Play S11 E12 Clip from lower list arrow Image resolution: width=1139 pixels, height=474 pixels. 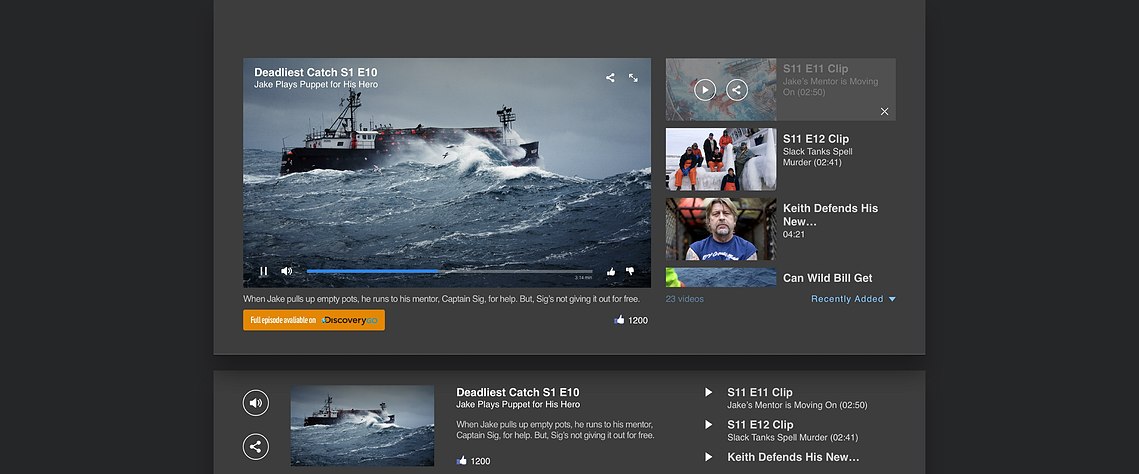pyautogui.click(x=708, y=425)
